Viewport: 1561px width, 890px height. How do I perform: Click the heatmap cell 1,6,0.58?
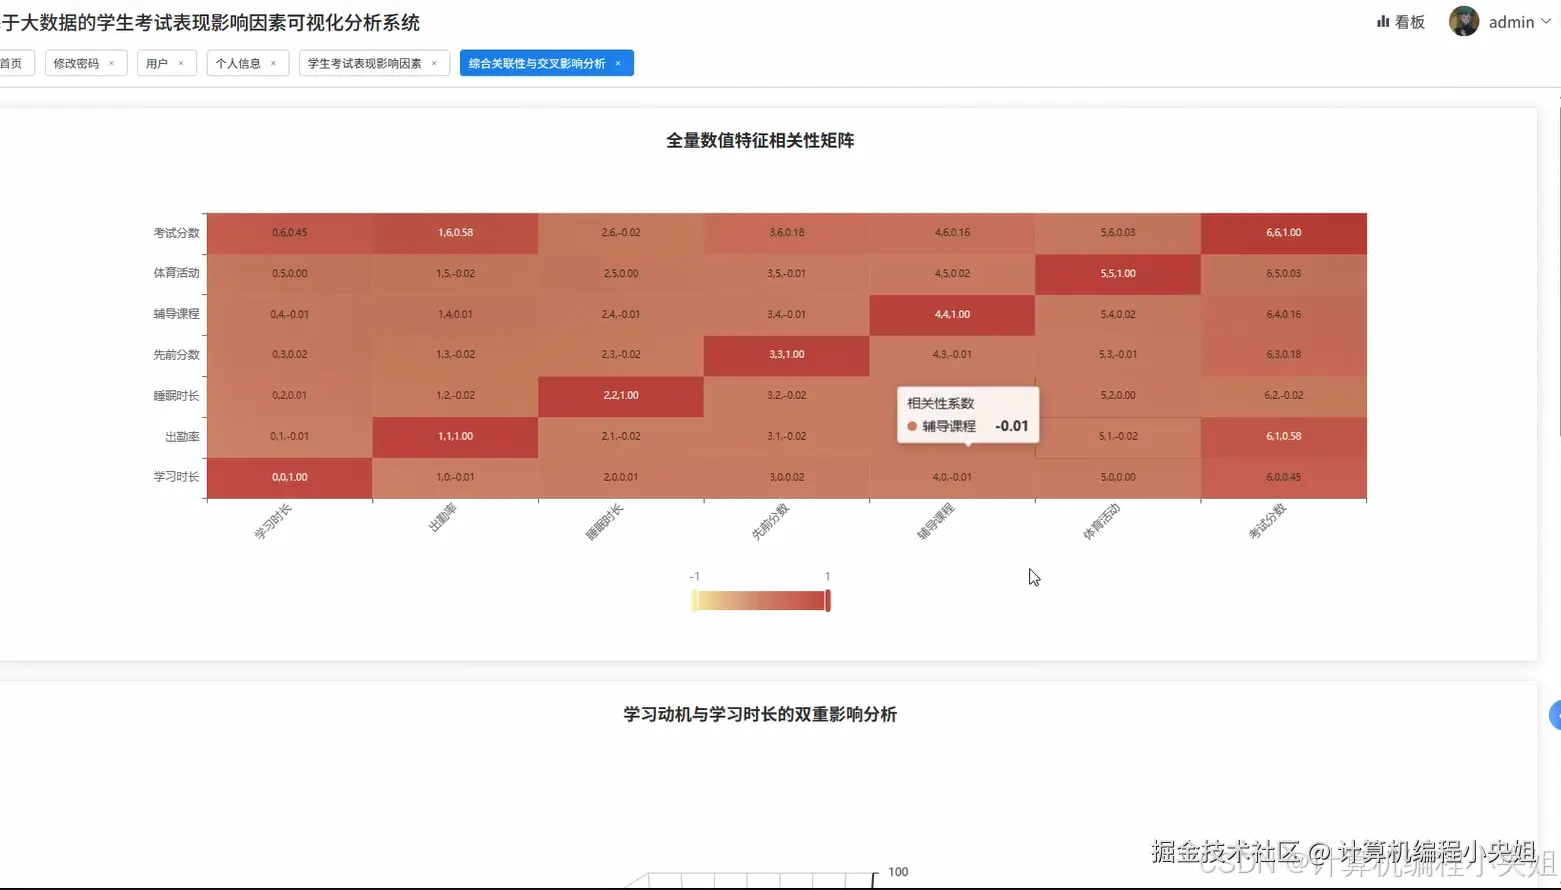click(x=455, y=232)
